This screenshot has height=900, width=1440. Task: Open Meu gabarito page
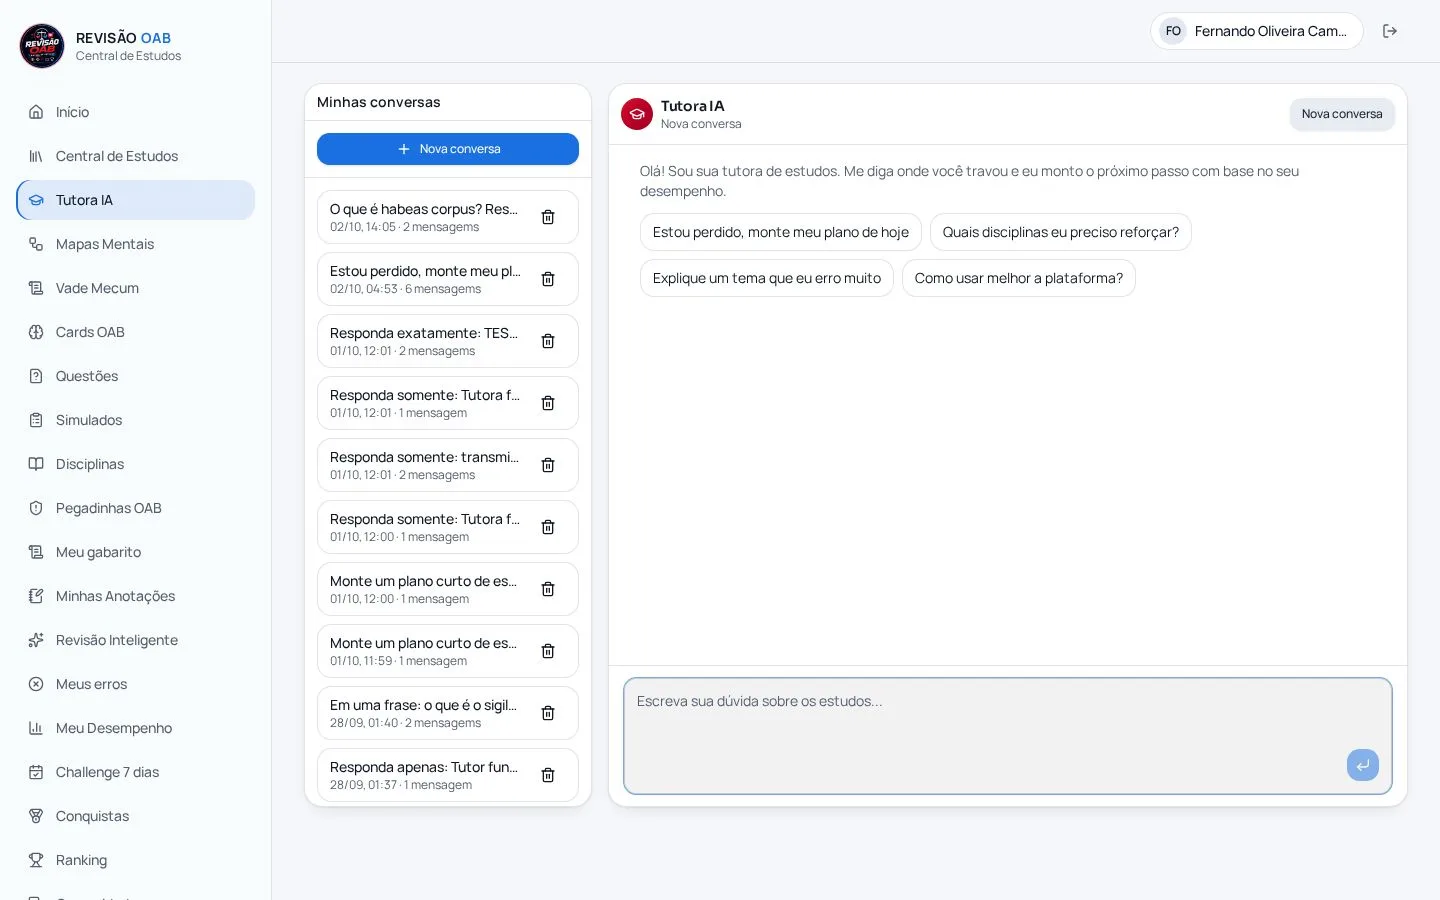136,552
